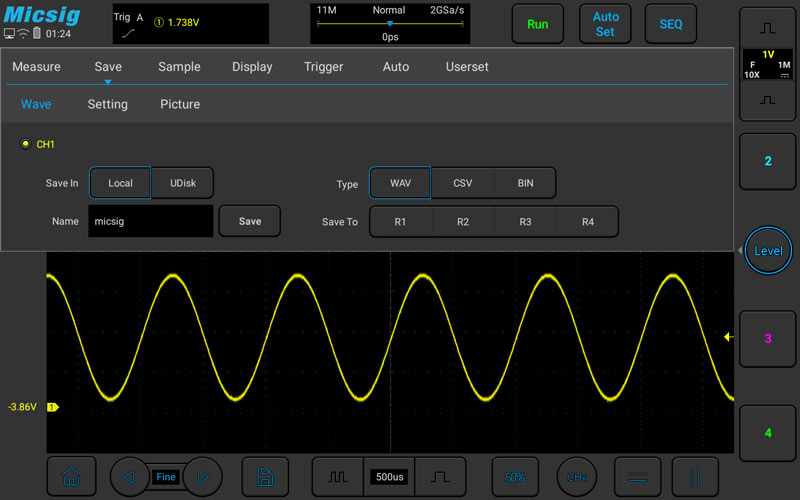800x500 pixels.
Task: Click the 500us timebase value
Action: point(389,477)
